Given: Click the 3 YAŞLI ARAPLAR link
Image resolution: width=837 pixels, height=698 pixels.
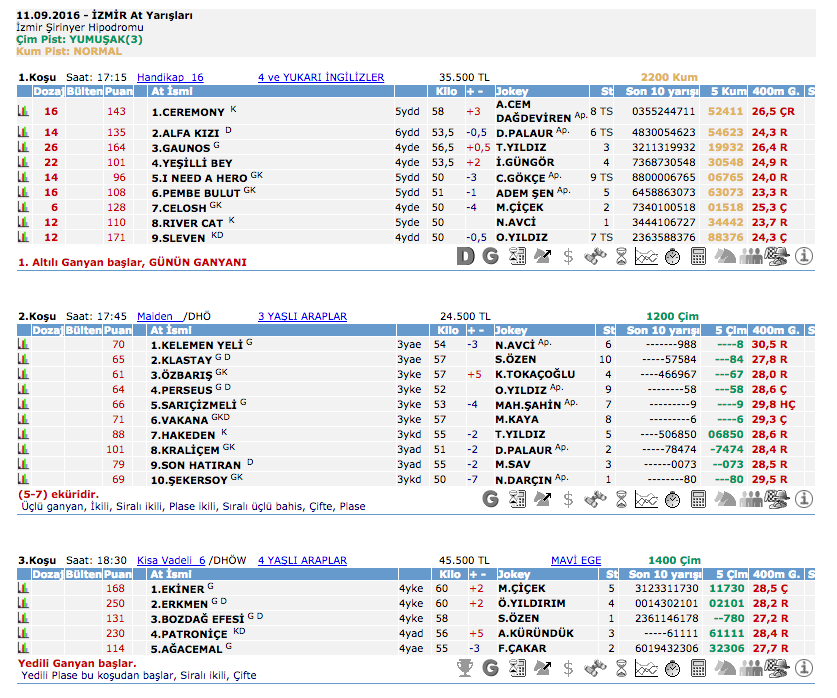Looking at the screenshot, I should 302,316.
